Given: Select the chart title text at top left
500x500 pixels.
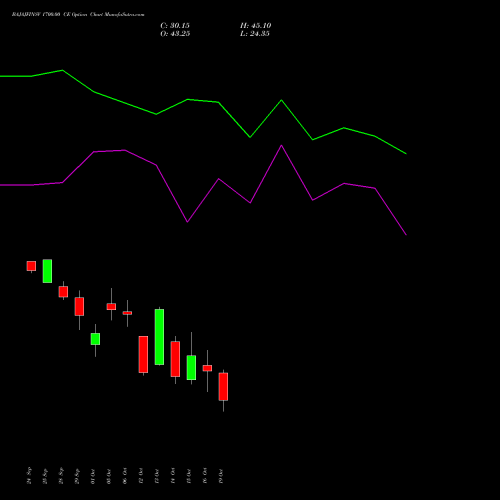Looking at the screenshot, I should coord(78,15).
